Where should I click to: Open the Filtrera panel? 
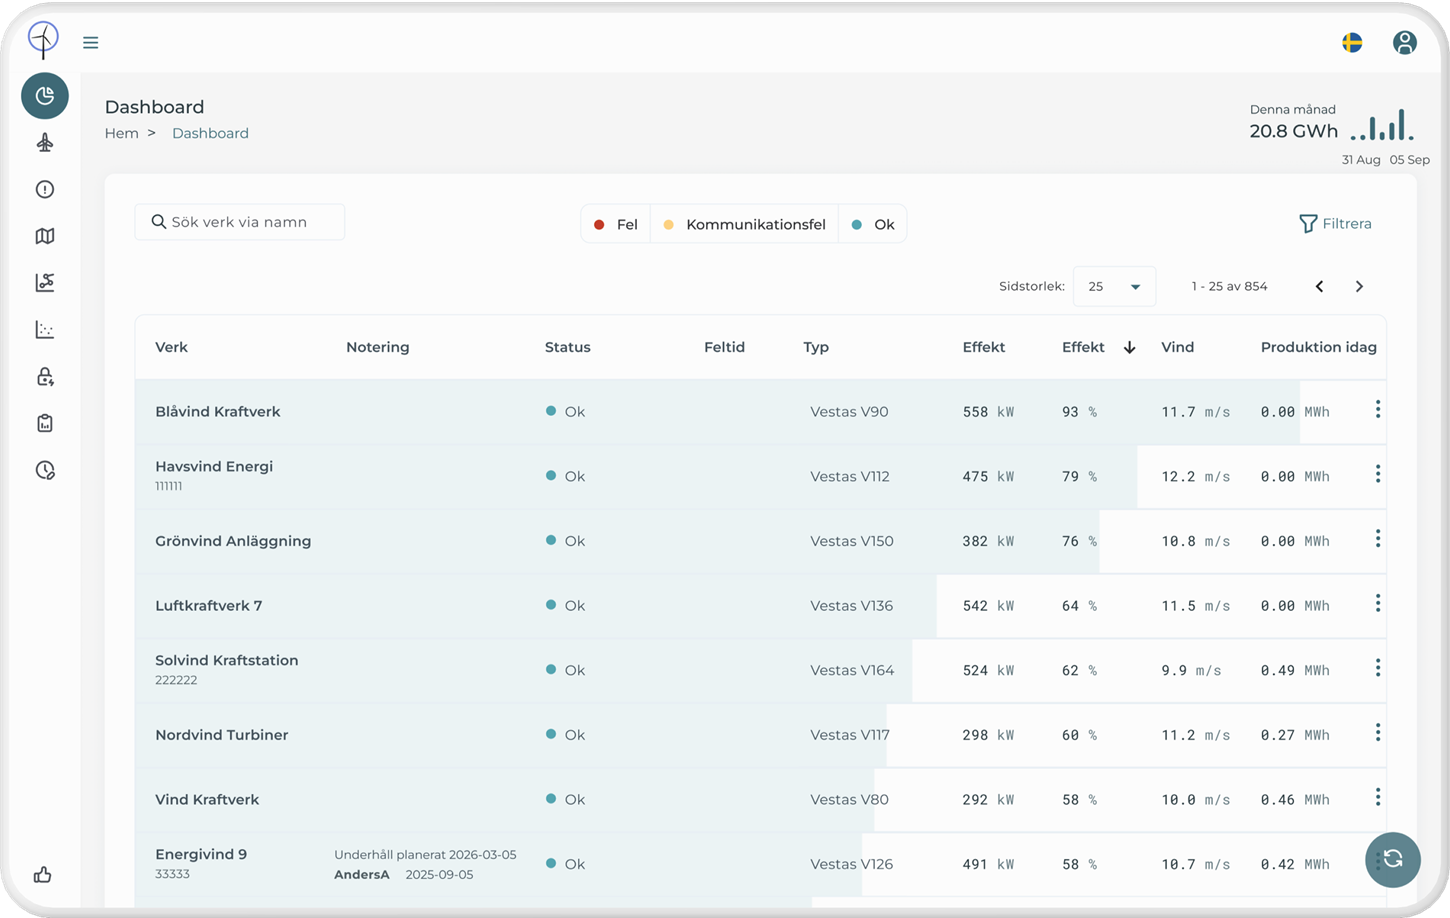(1336, 223)
